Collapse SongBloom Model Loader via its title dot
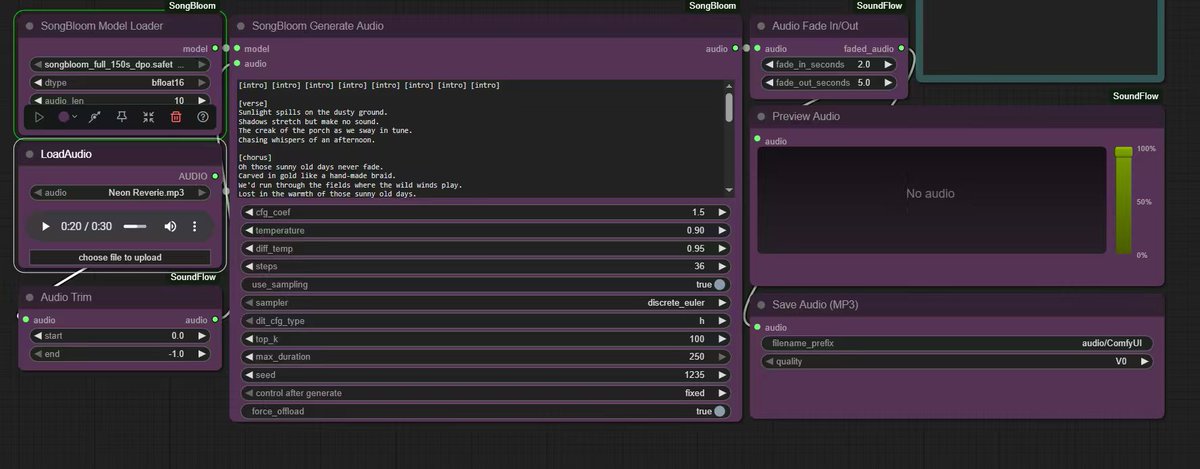The image size is (1200, 469). pos(29,26)
